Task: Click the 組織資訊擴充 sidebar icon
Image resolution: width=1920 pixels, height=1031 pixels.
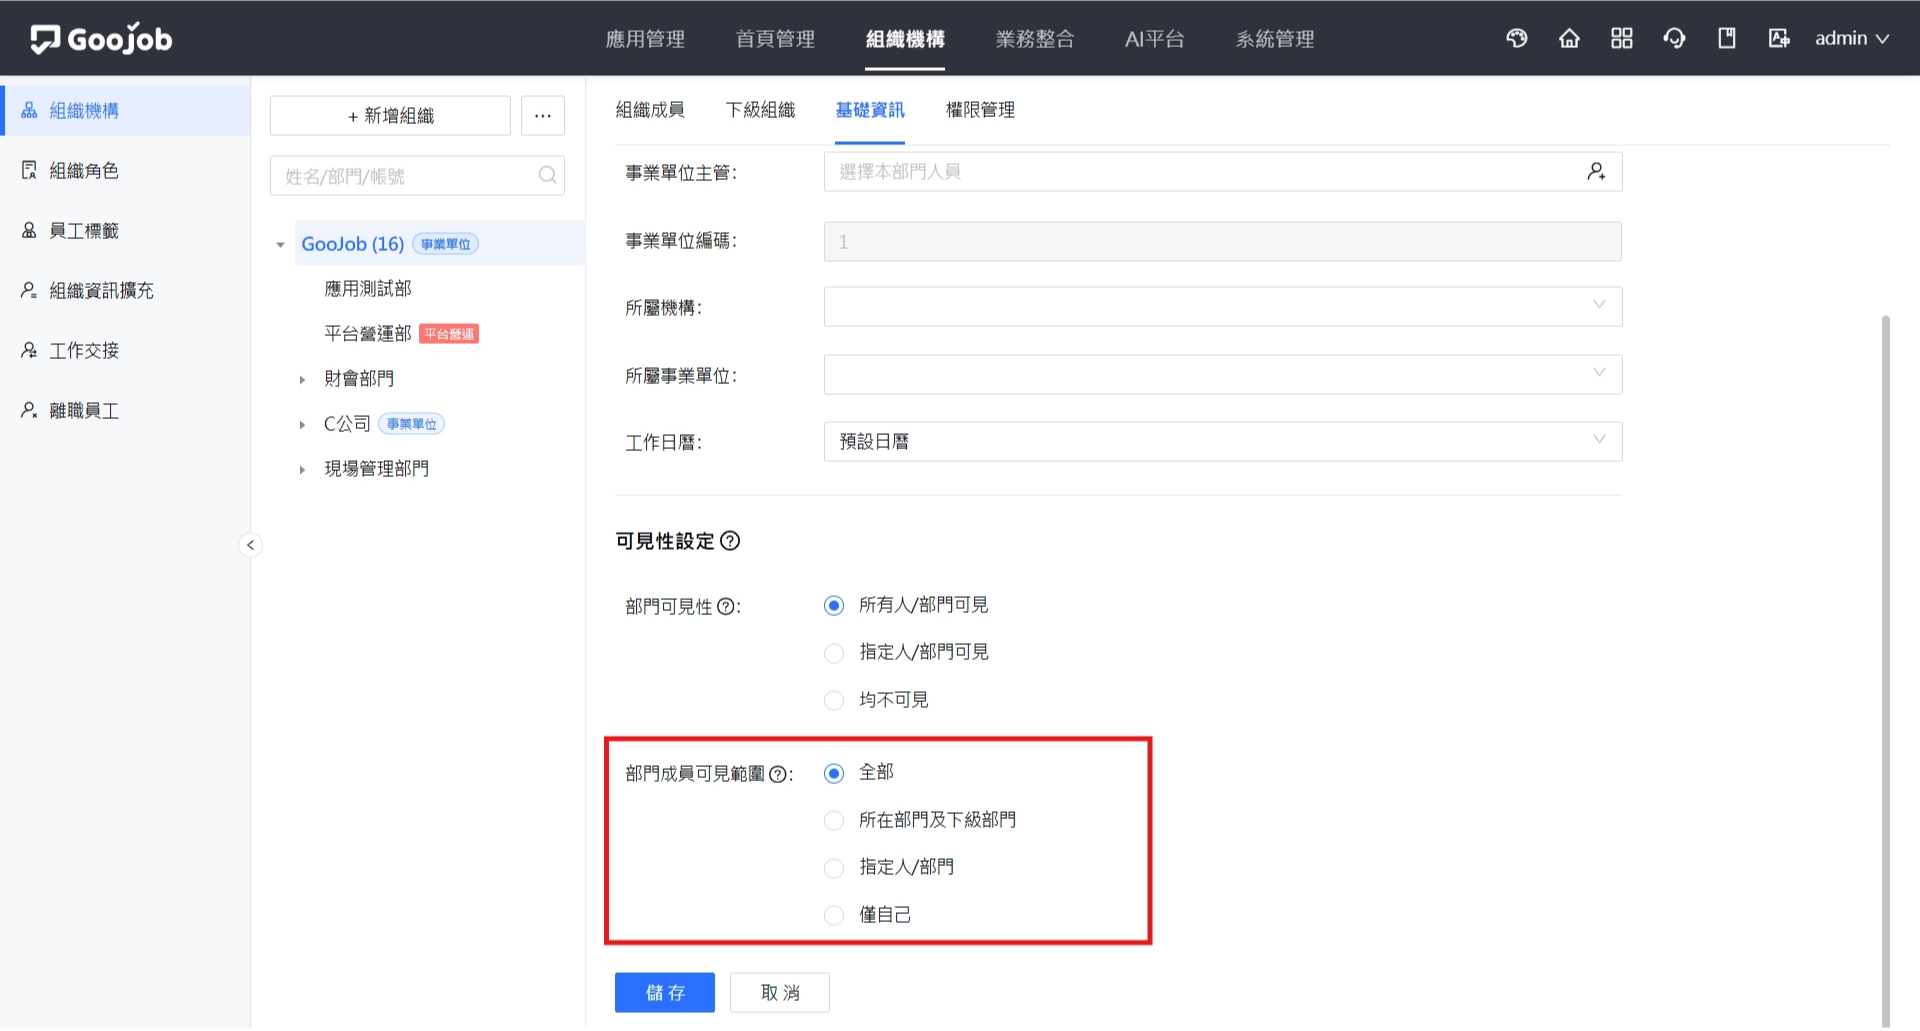Action: point(29,290)
